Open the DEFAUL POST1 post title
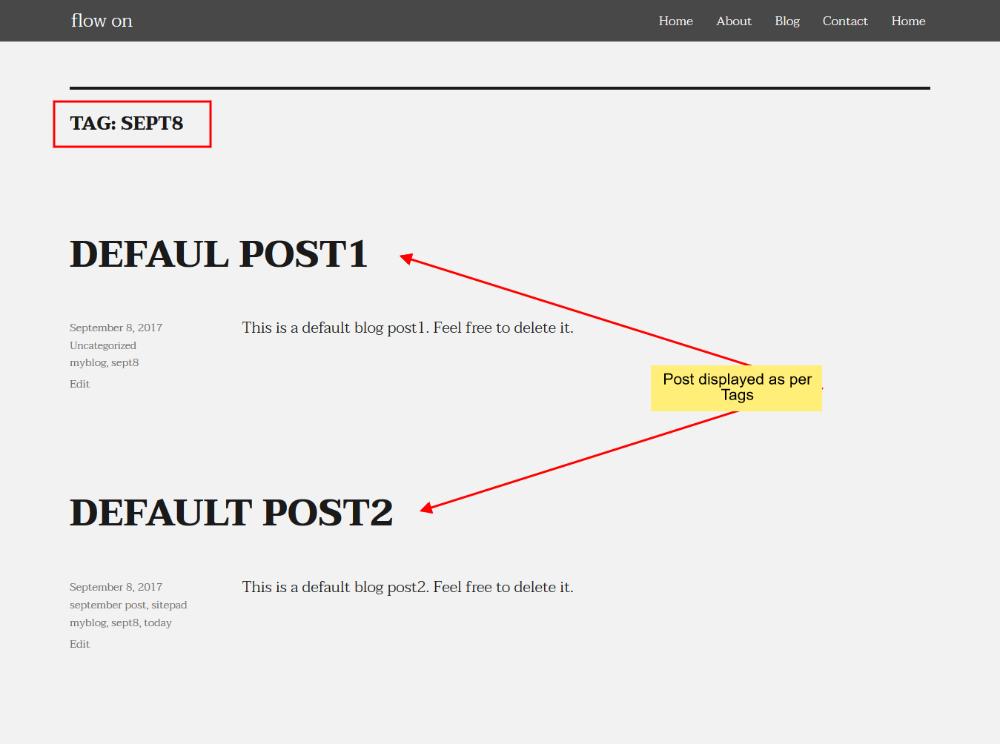This screenshot has width=1000, height=744. (218, 254)
